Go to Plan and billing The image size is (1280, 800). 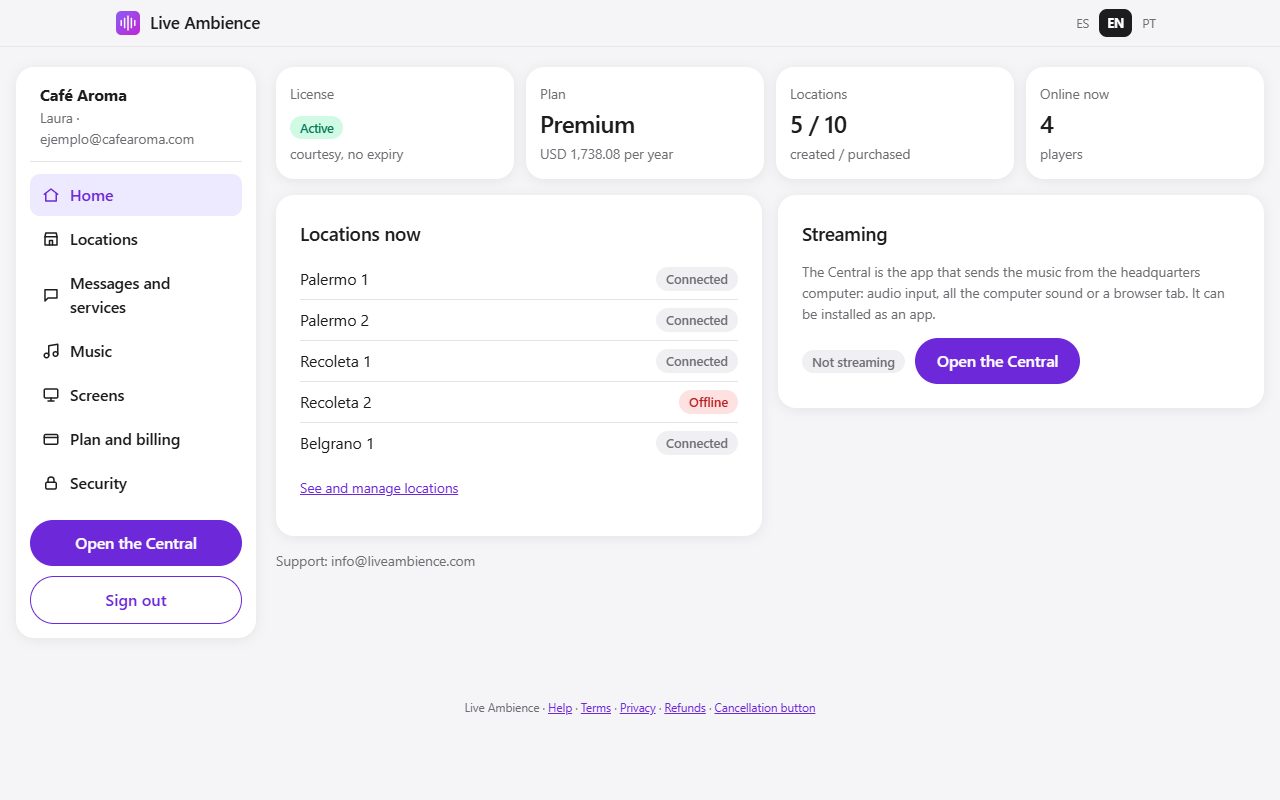[x=136, y=439]
